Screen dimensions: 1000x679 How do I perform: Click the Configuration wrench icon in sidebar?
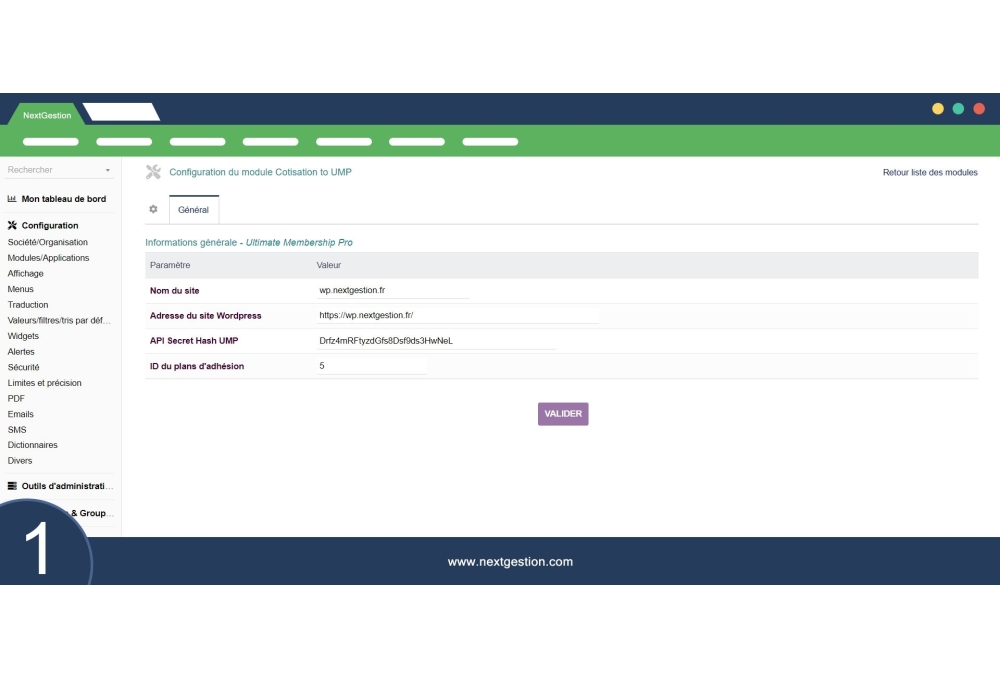click(x=11, y=225)
